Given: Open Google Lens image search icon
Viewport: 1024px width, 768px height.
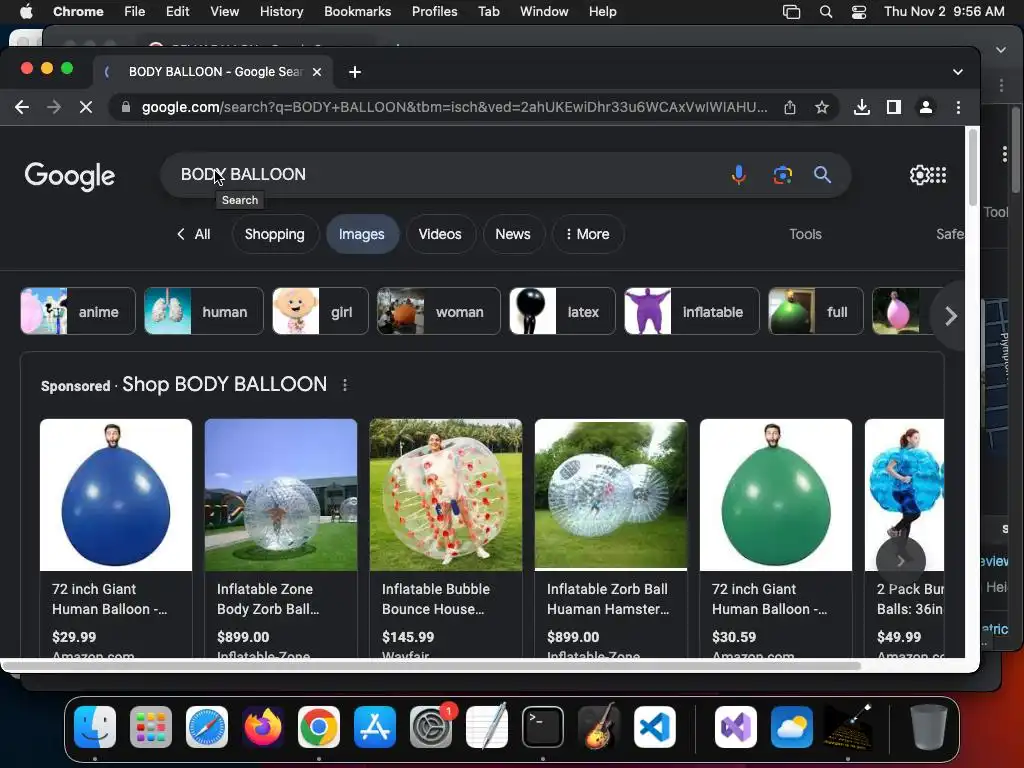Looking at the screenshot, I should tap(782, 174).
